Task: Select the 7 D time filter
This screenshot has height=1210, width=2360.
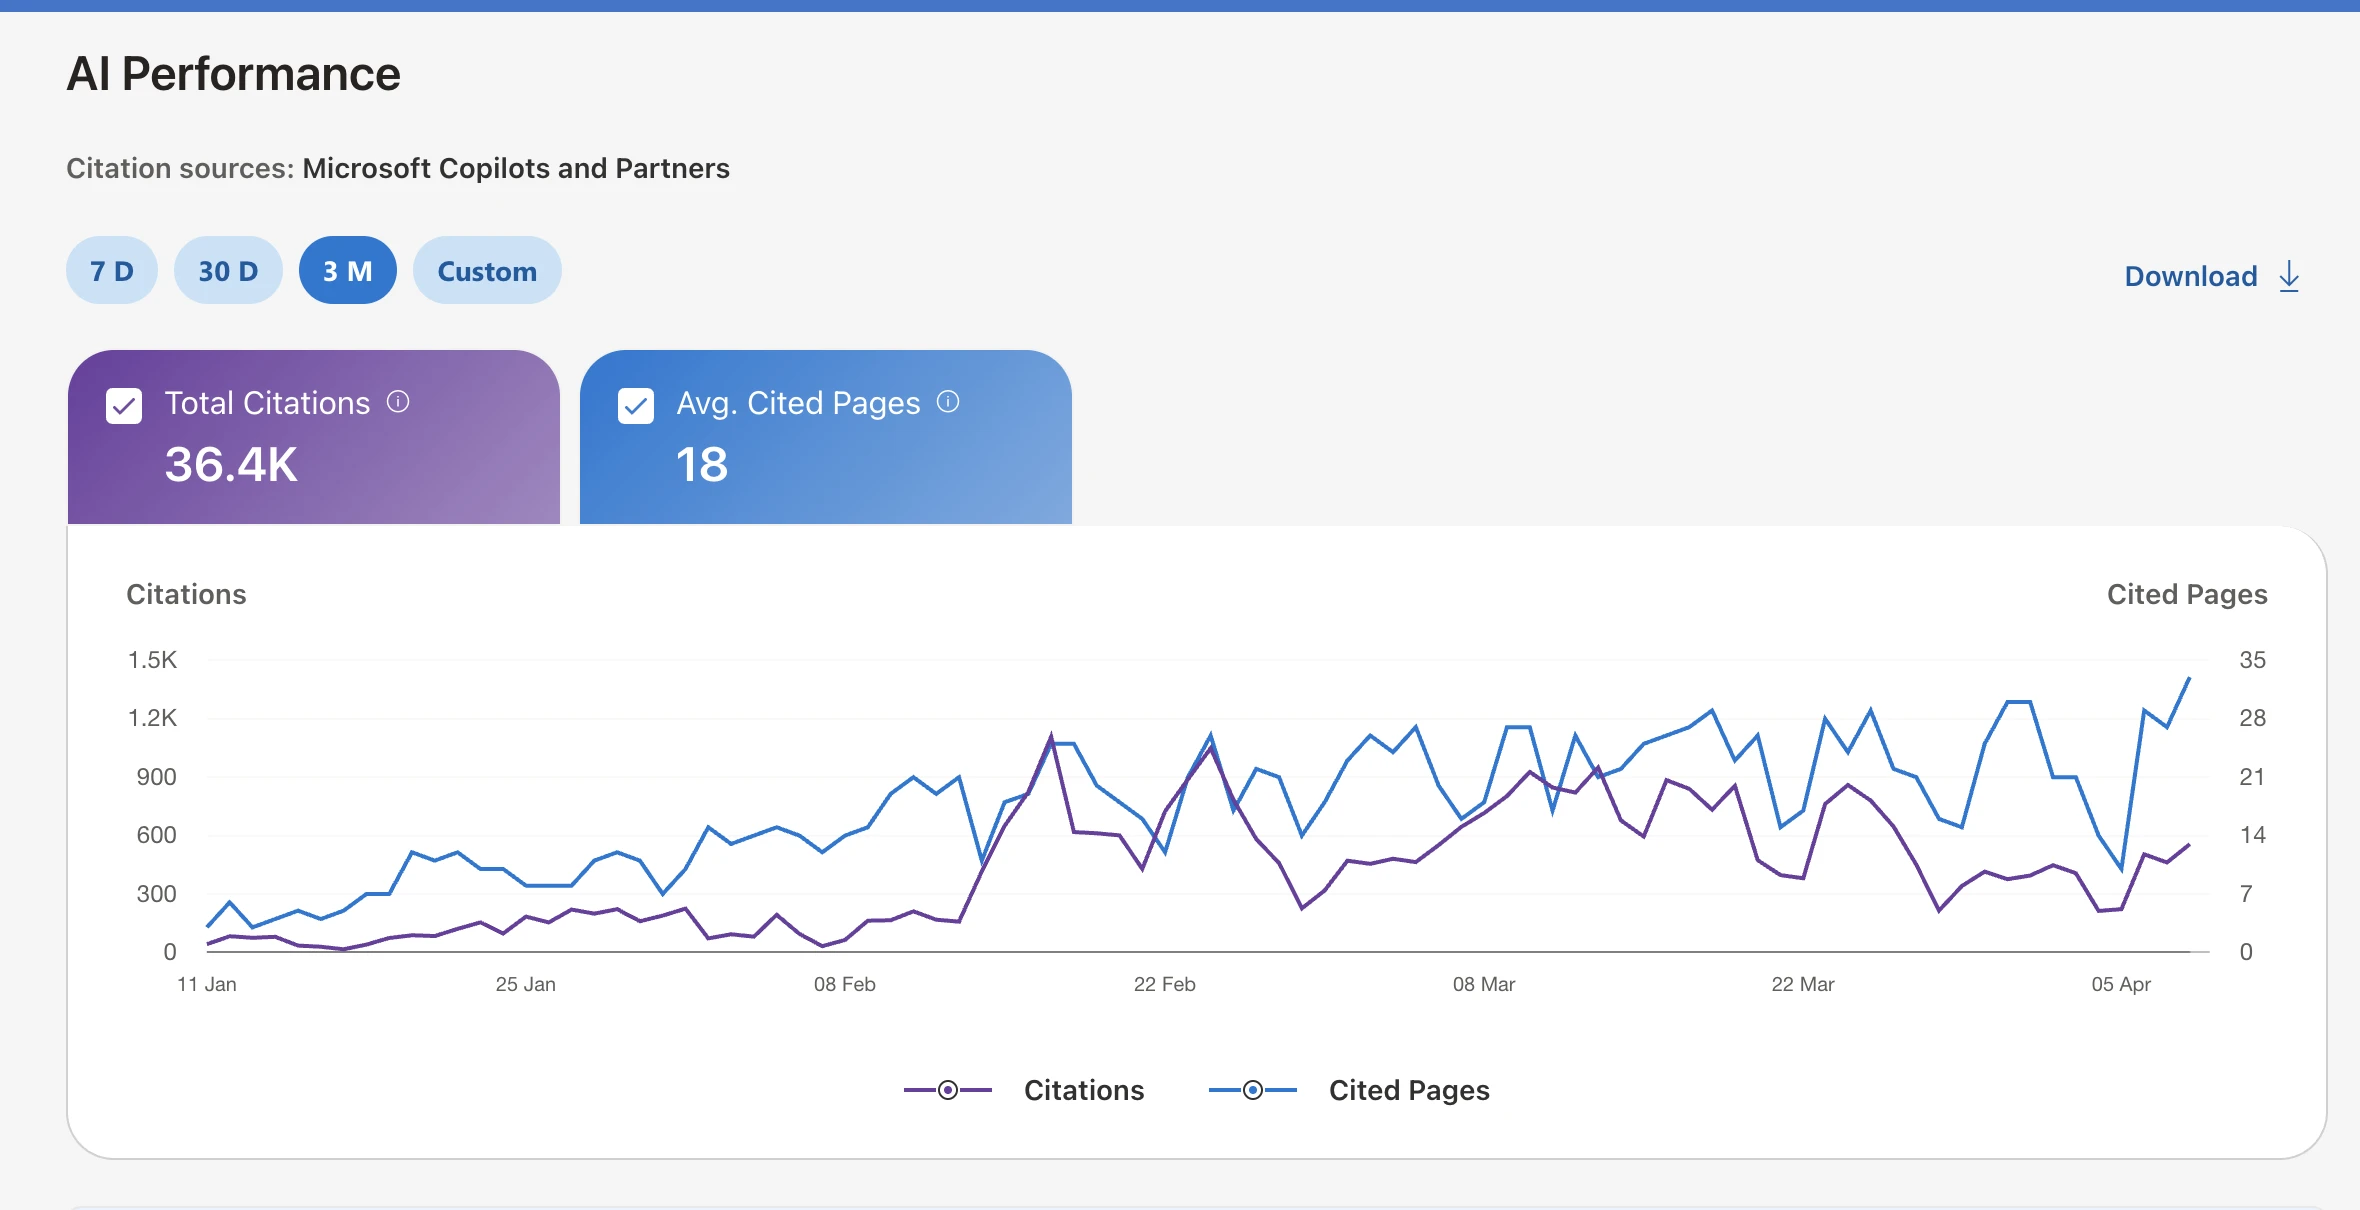Action: click(x=111, y=270)
